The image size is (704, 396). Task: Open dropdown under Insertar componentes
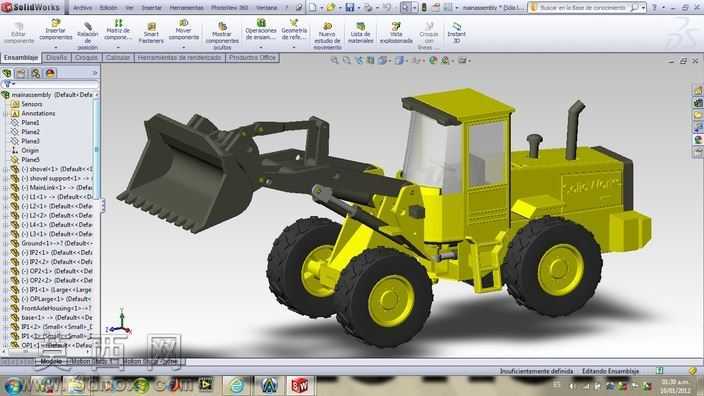[x=56, y=47]
